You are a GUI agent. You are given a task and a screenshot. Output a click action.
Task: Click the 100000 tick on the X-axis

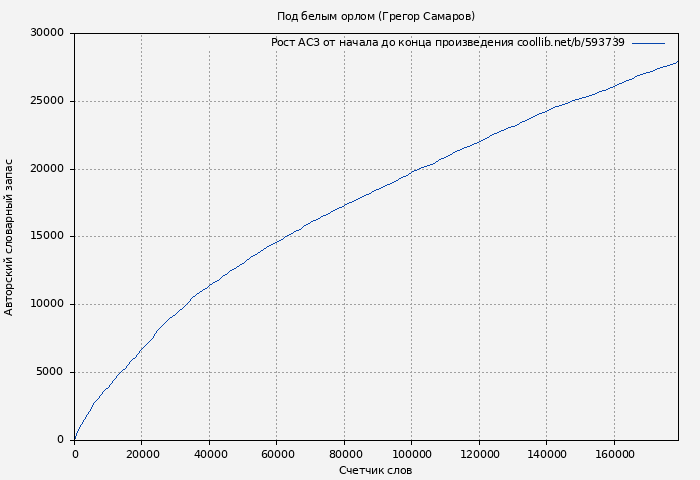point(411,453)
